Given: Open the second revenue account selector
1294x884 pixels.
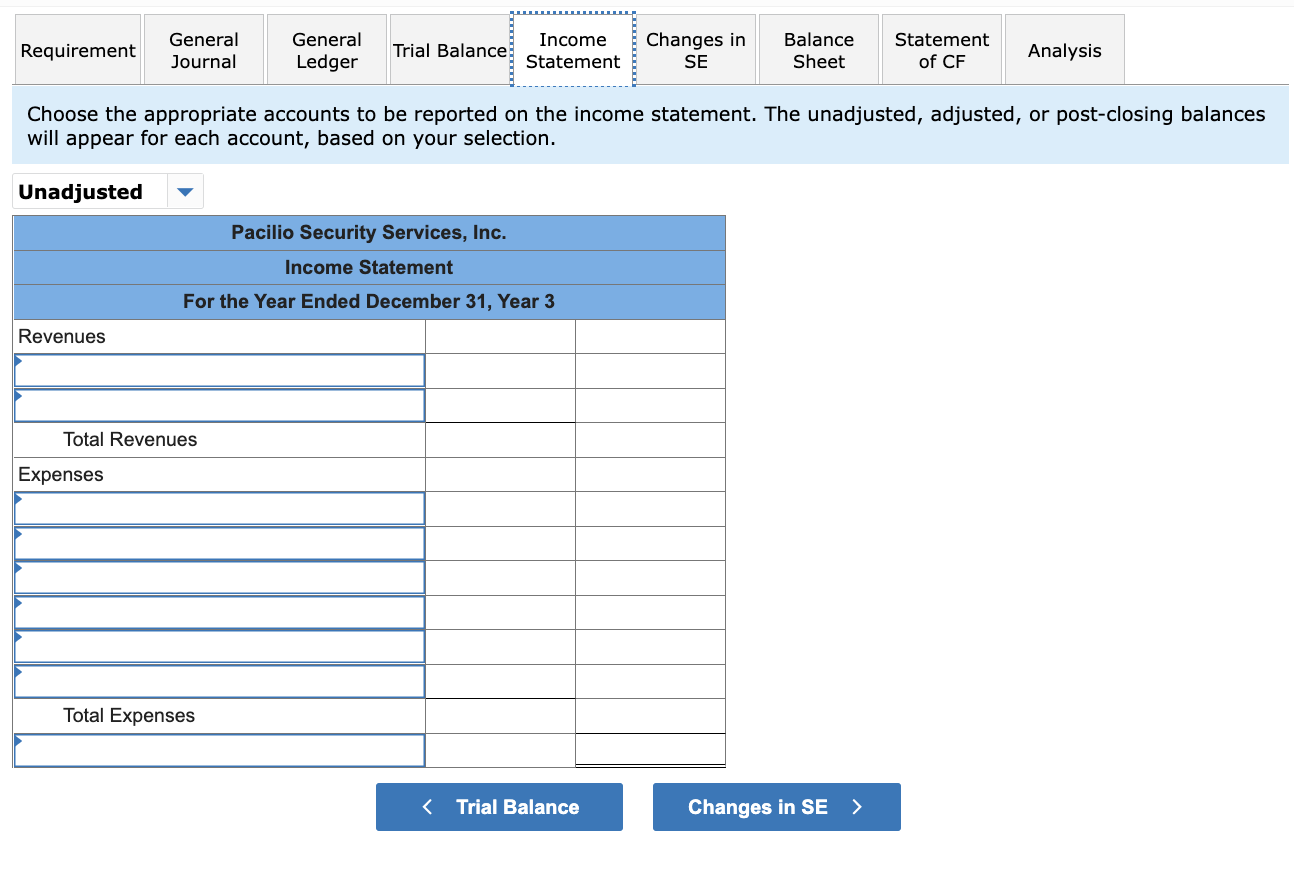Looking at the screenshot, I should 219,405.
